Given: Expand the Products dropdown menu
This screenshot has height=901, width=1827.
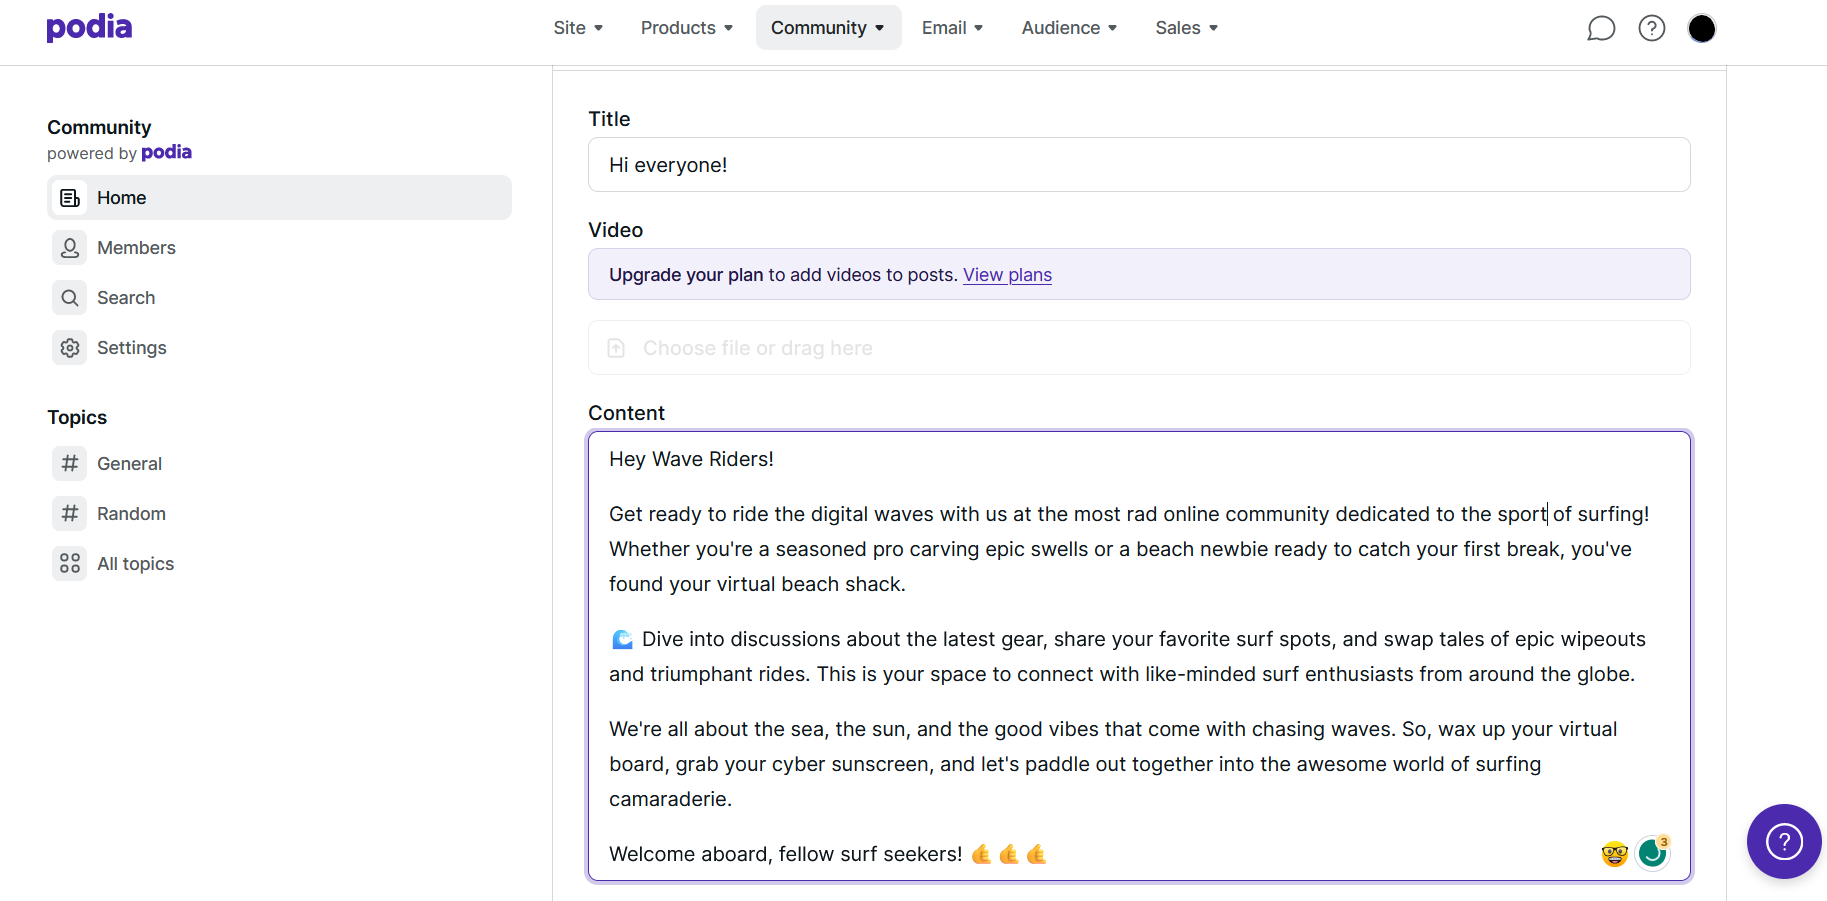Looking at the screenshot, I should (x=687, y=28).
